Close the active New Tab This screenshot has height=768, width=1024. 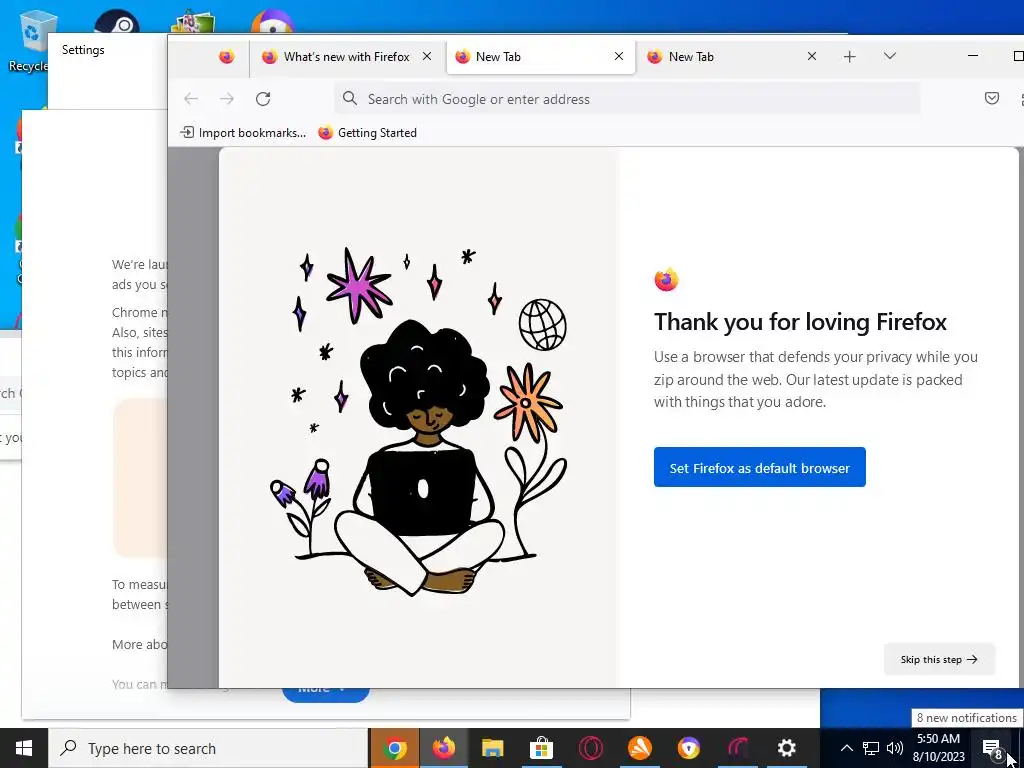click(x=618, y=56)
